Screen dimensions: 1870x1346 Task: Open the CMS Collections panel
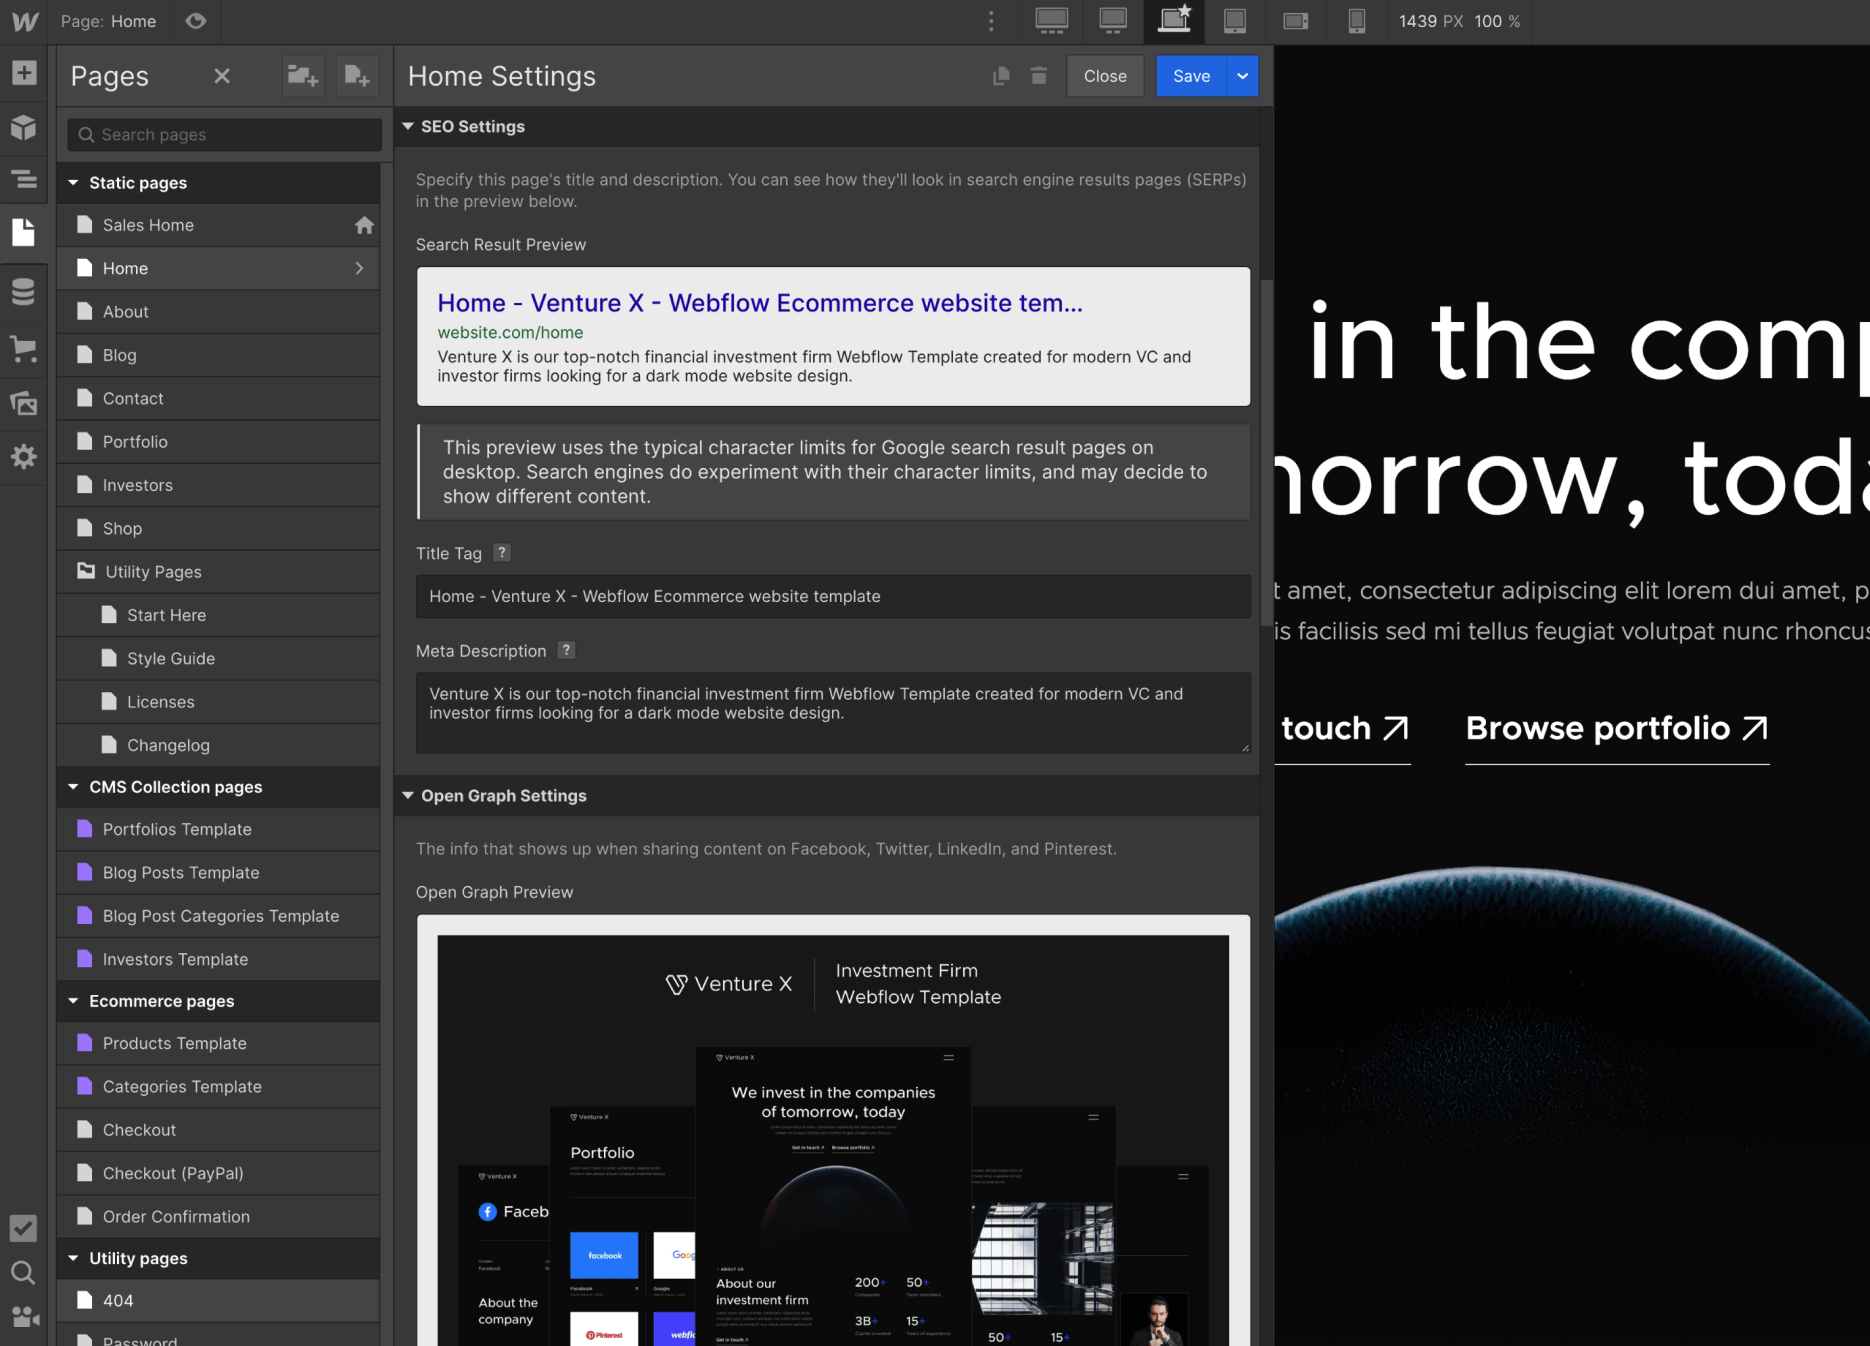pyautogui.click(x=22, y=291)
